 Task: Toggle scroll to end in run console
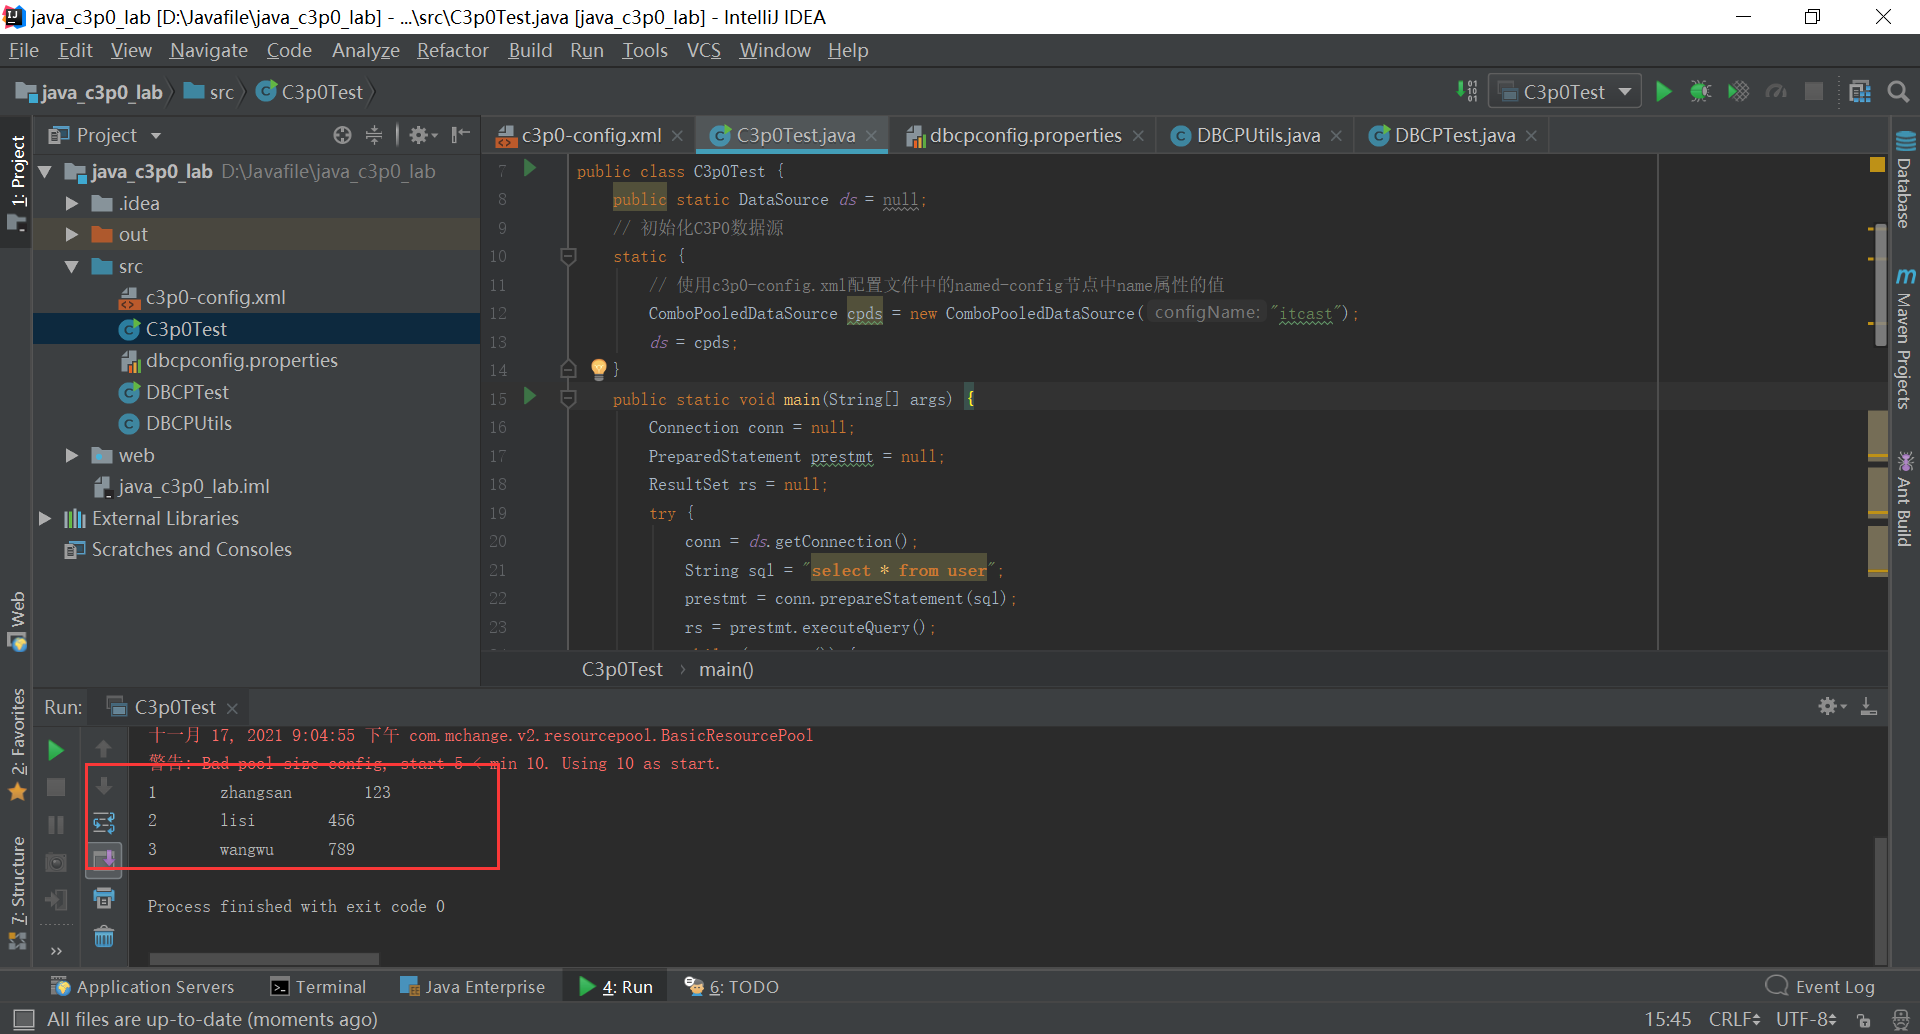[104, 860]
